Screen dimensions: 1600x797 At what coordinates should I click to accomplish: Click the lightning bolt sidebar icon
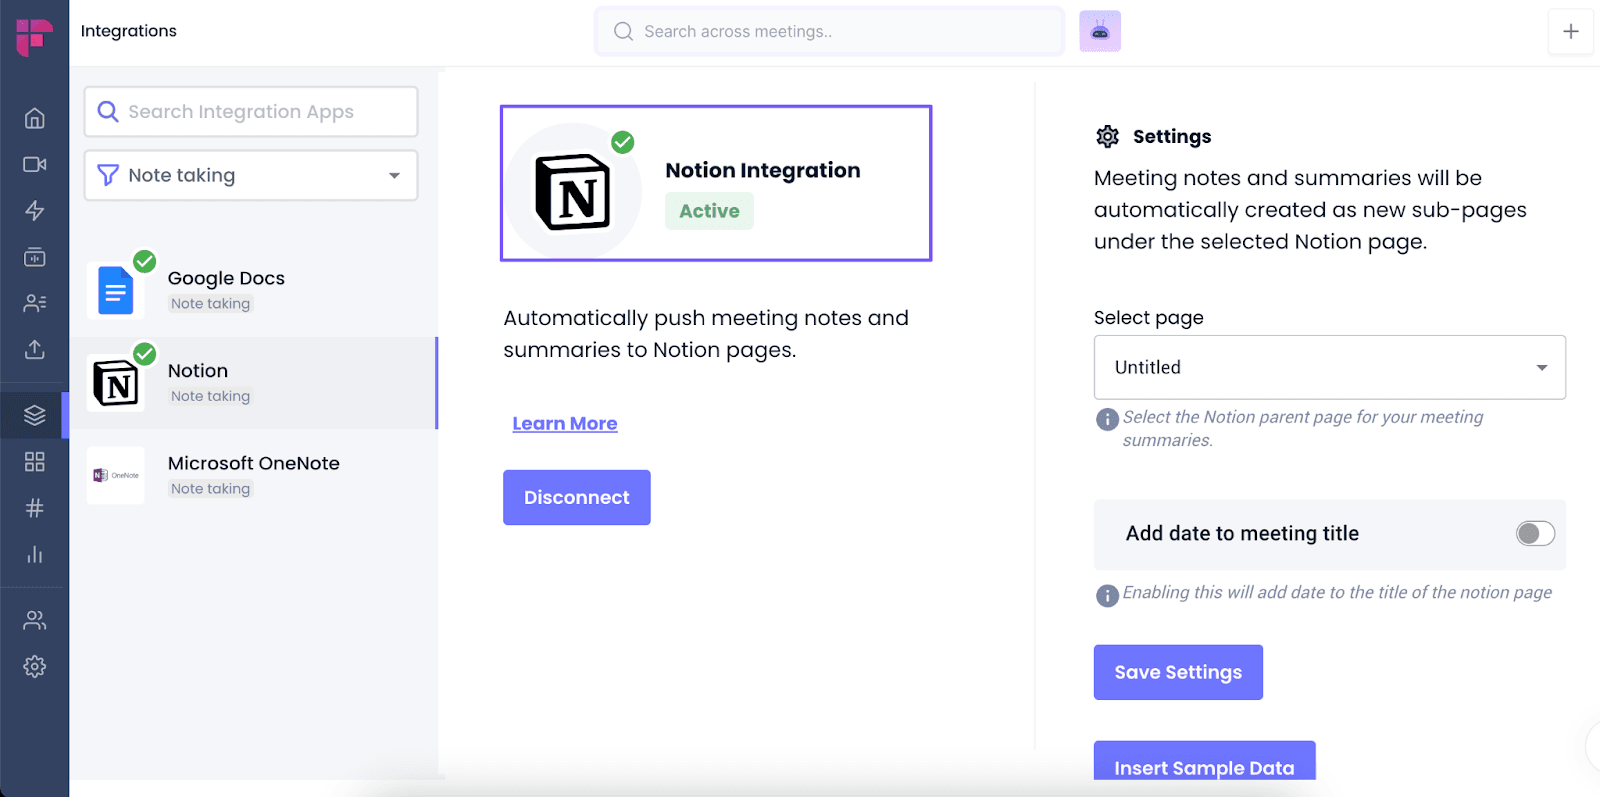(x=35, y=210)
